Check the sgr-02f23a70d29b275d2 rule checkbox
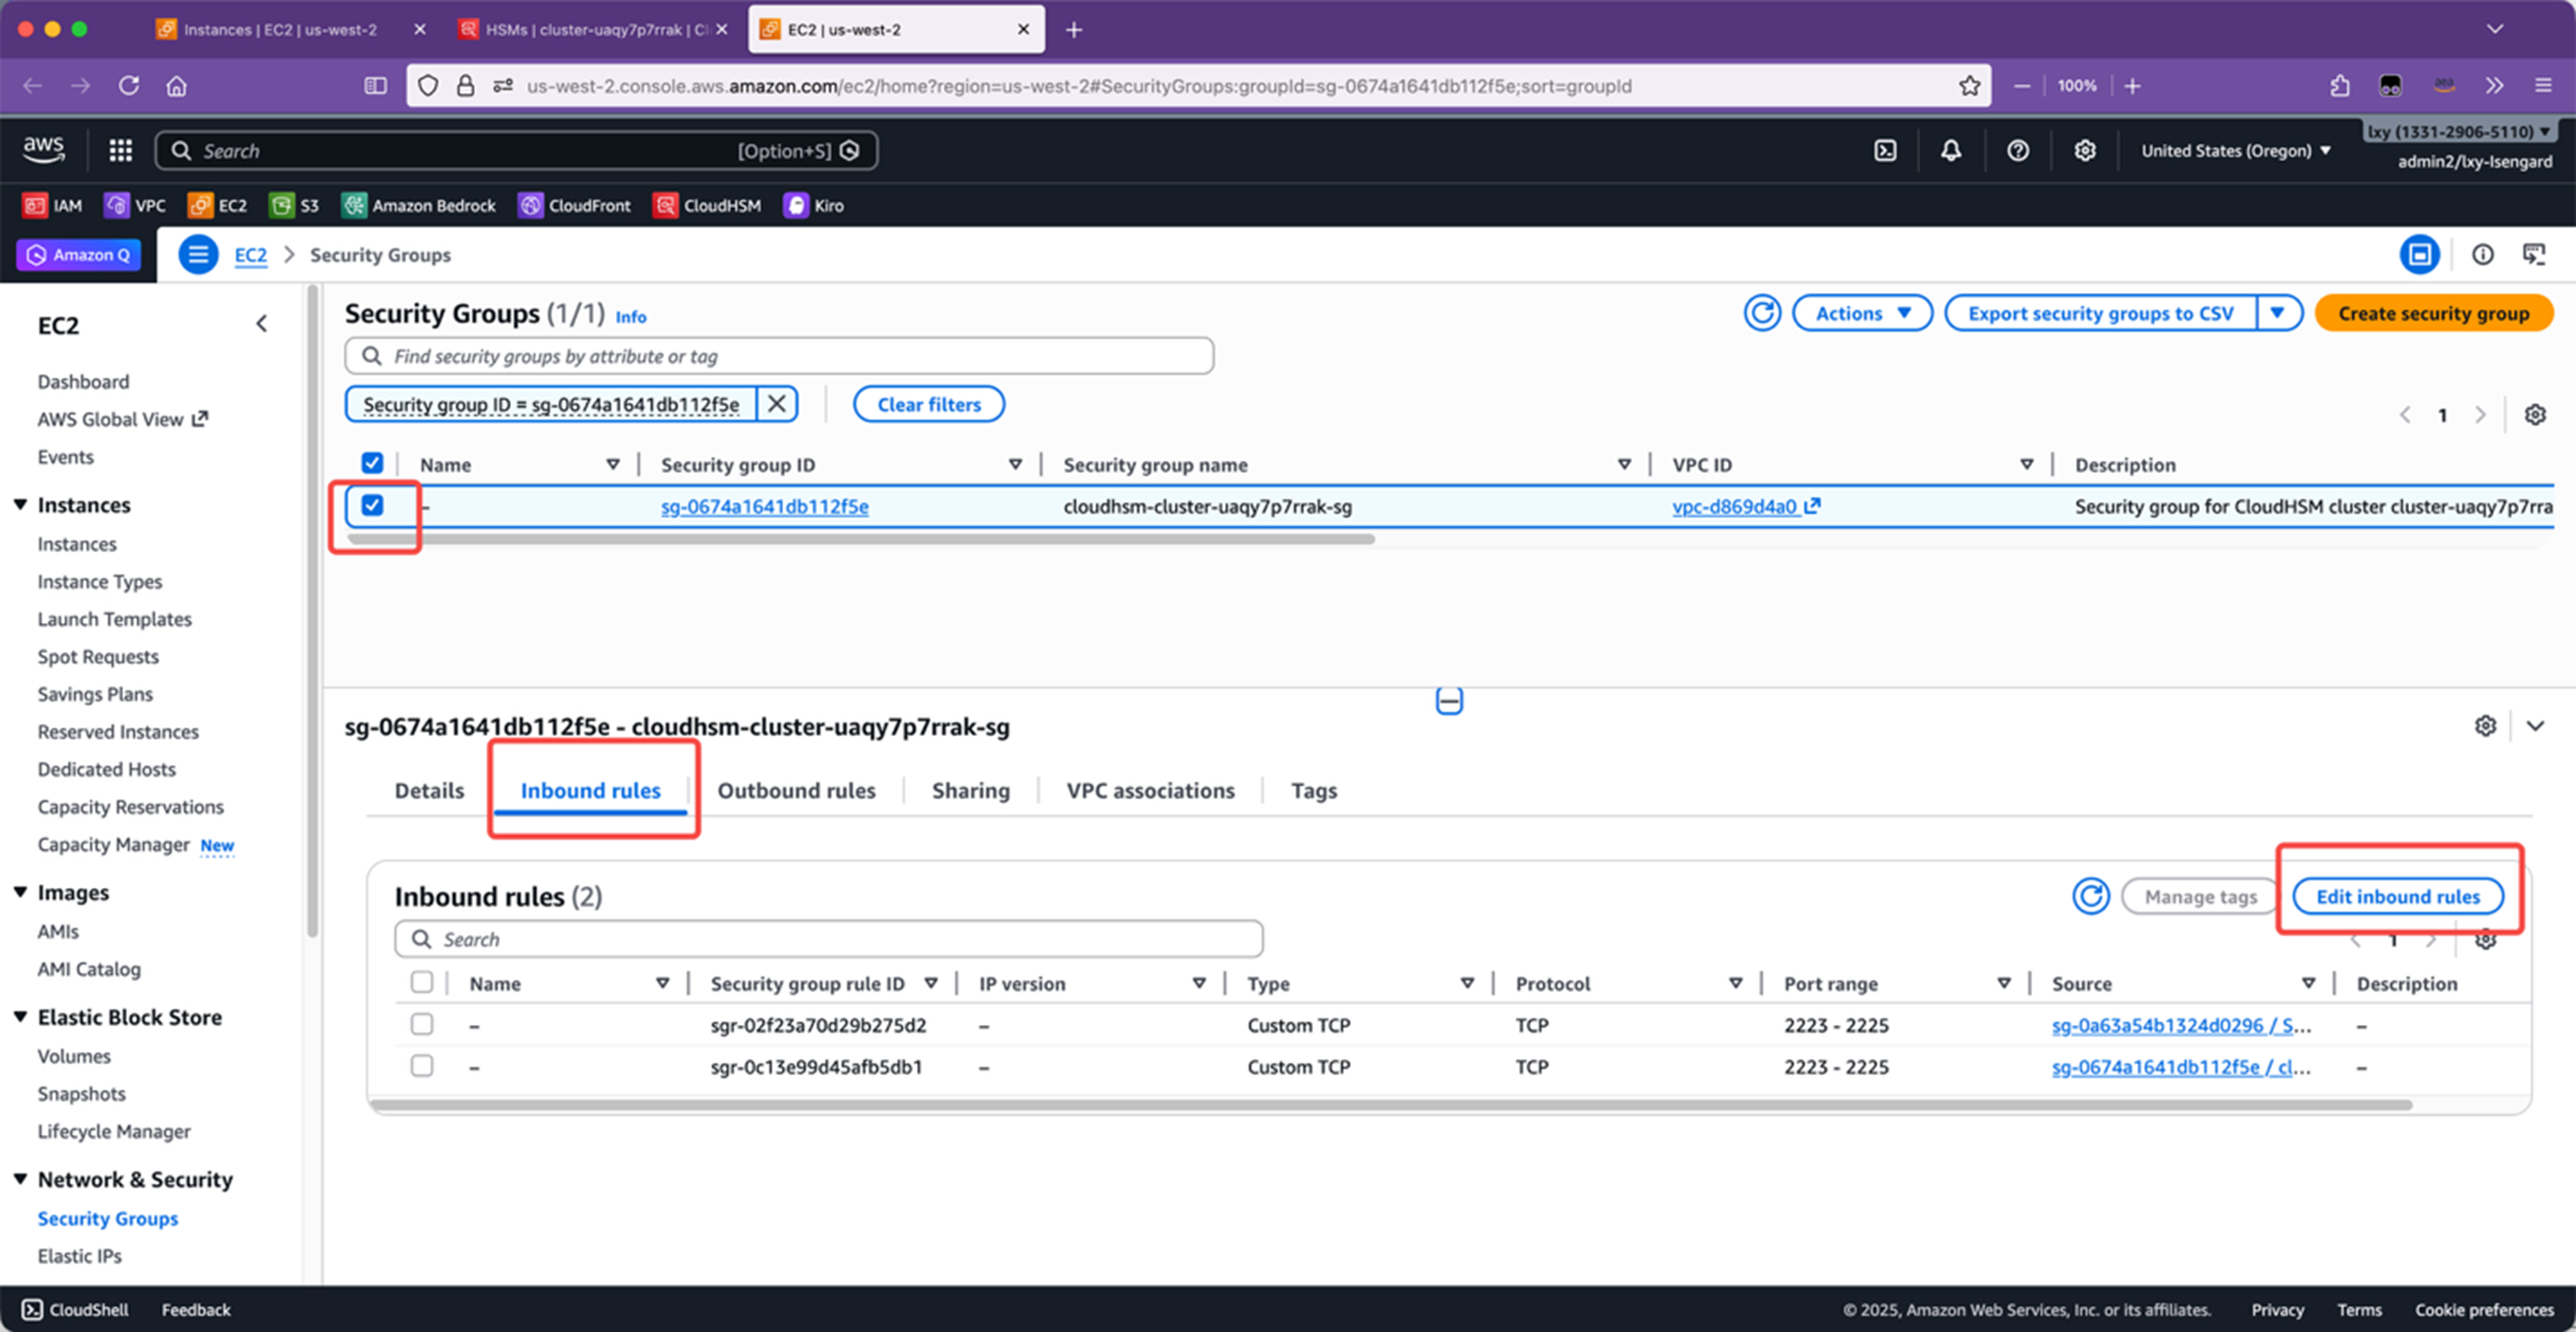2576x1332 pixels. (422, 1024)
